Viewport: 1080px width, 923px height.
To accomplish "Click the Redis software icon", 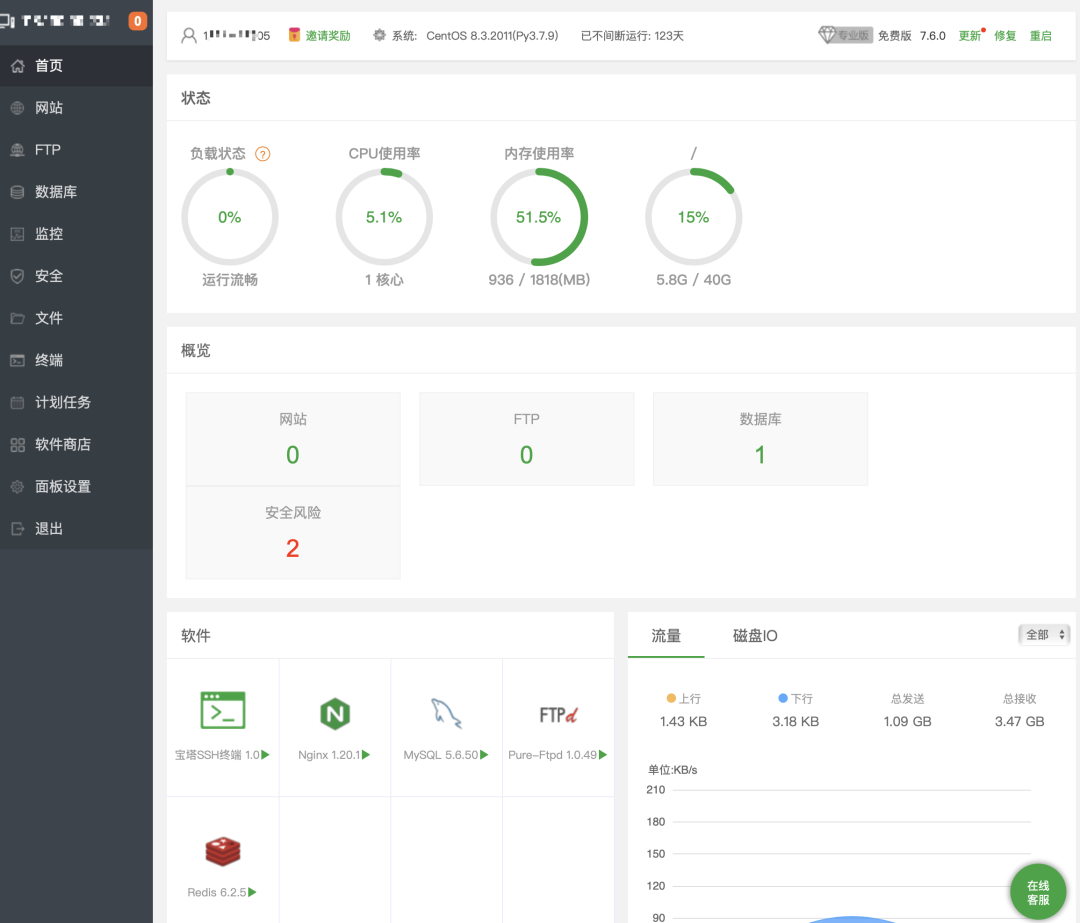I will coord(222,851).
